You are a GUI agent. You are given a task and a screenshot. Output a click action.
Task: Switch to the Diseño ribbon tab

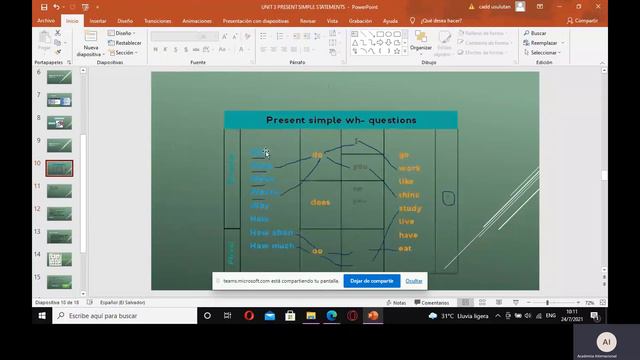point(125,21)
